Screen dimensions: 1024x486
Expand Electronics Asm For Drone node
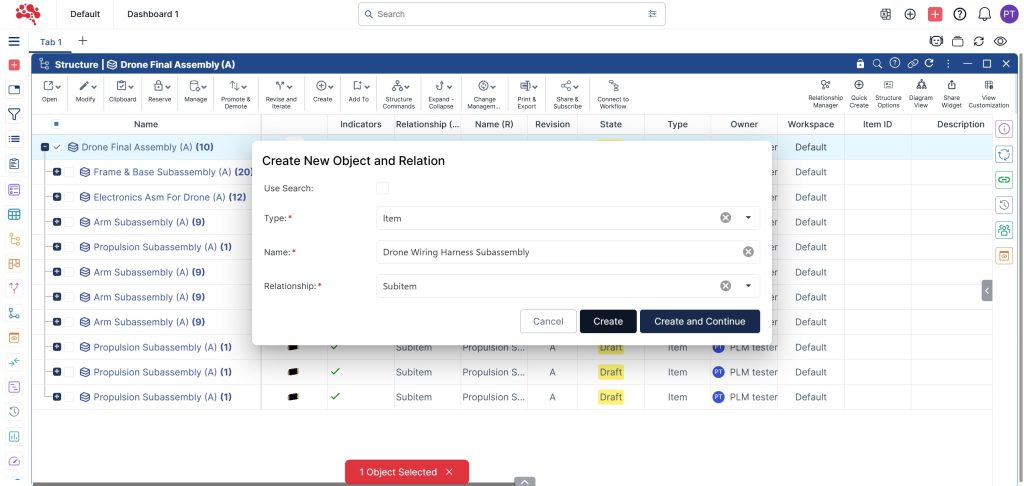pyautogui.click(x=57, y=197)
